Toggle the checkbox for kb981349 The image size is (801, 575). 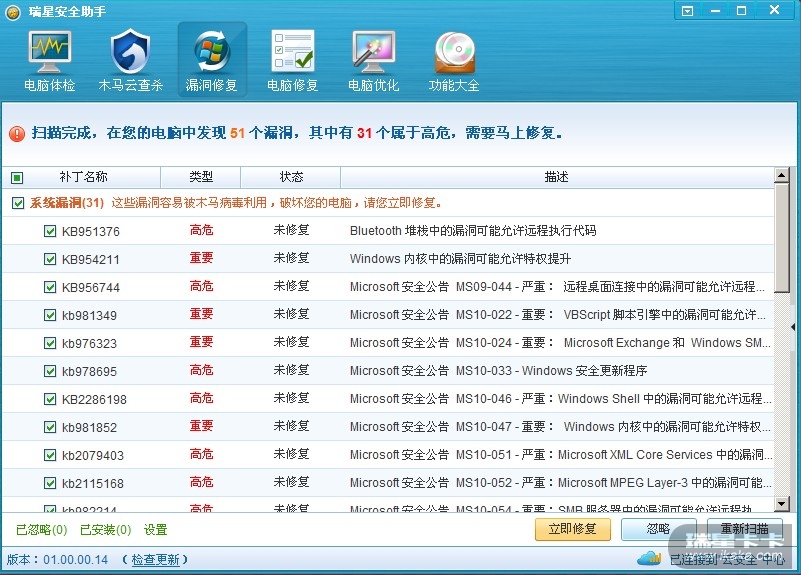coord(50,315)
